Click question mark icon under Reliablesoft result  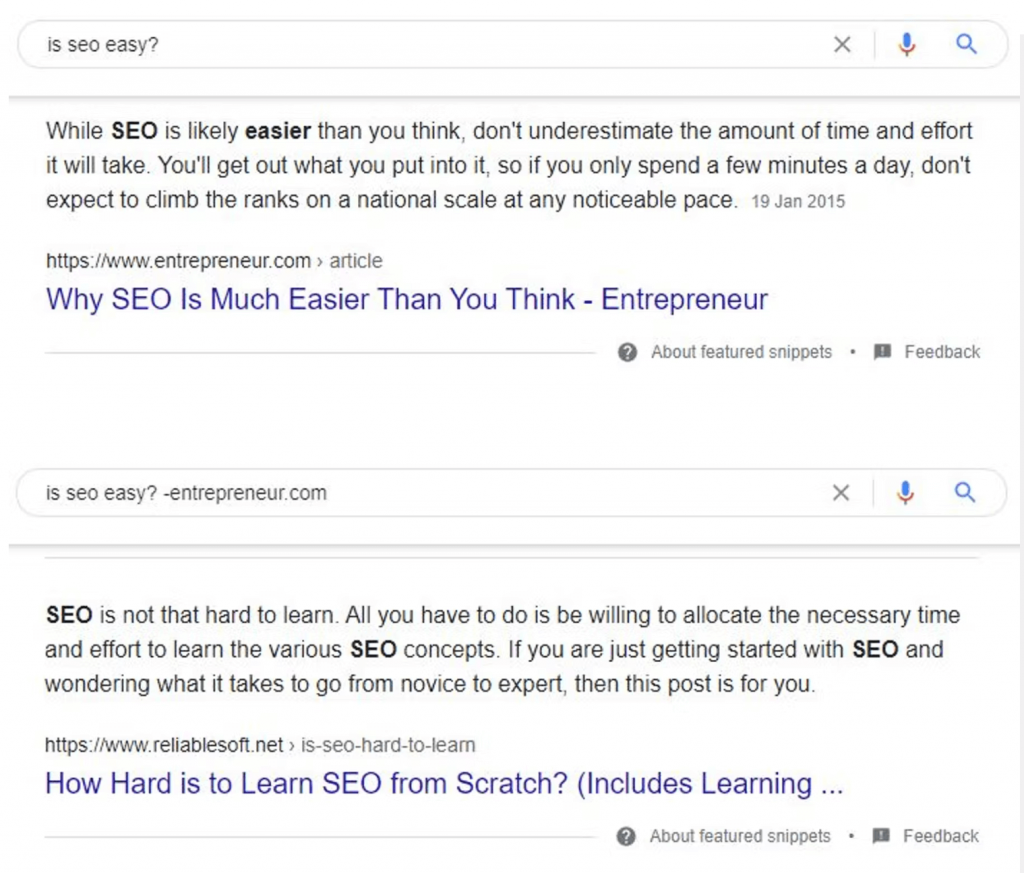coord(626,836)
